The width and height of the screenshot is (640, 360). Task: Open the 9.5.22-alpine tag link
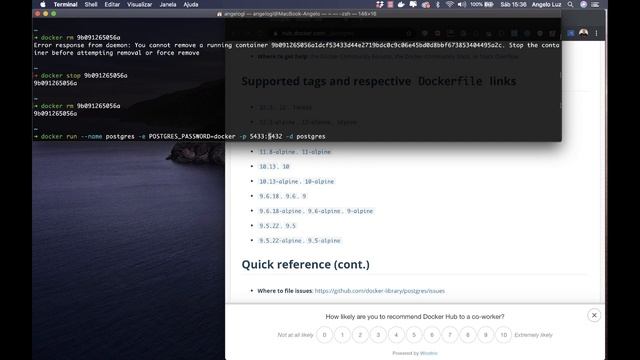click(281, 240)
